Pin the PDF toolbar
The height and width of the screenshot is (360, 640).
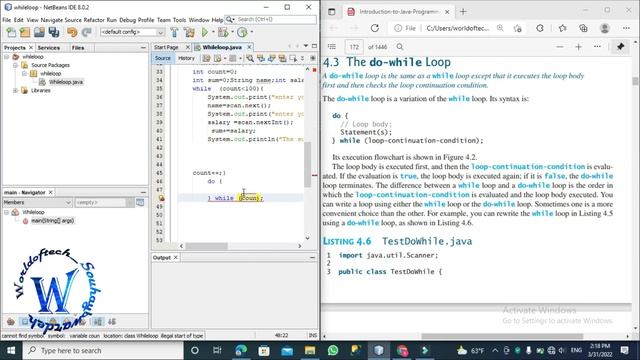click(620, 47)
